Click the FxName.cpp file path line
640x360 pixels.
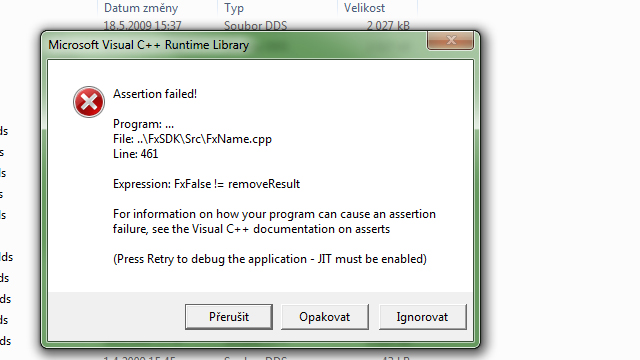pyautogui.click(x=192, y=139)
